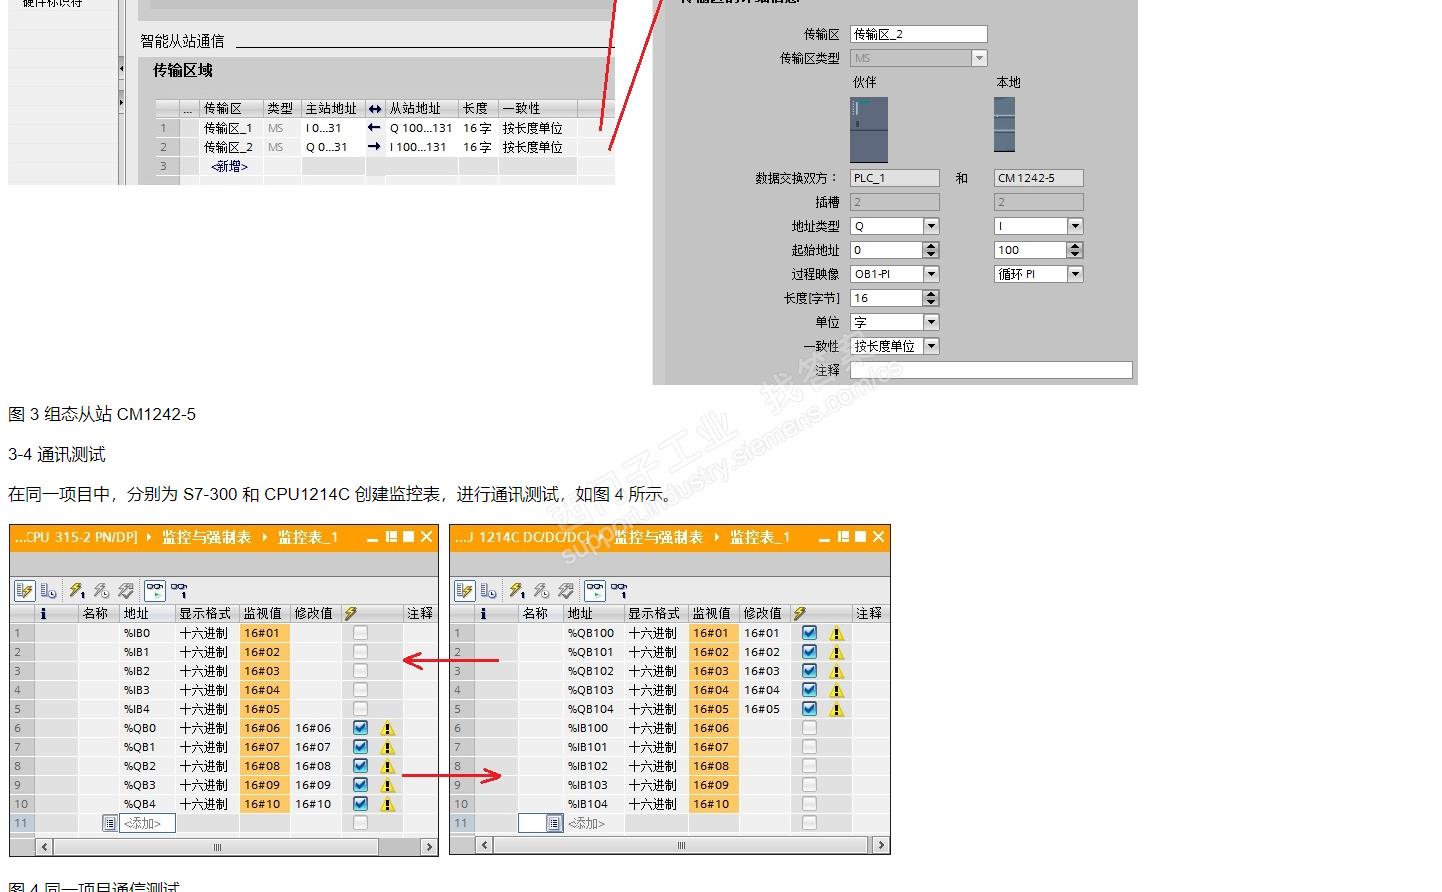Open partner 地址类型 dropdown showing Q
This screenshot has height=892, width=1442.
931,226
